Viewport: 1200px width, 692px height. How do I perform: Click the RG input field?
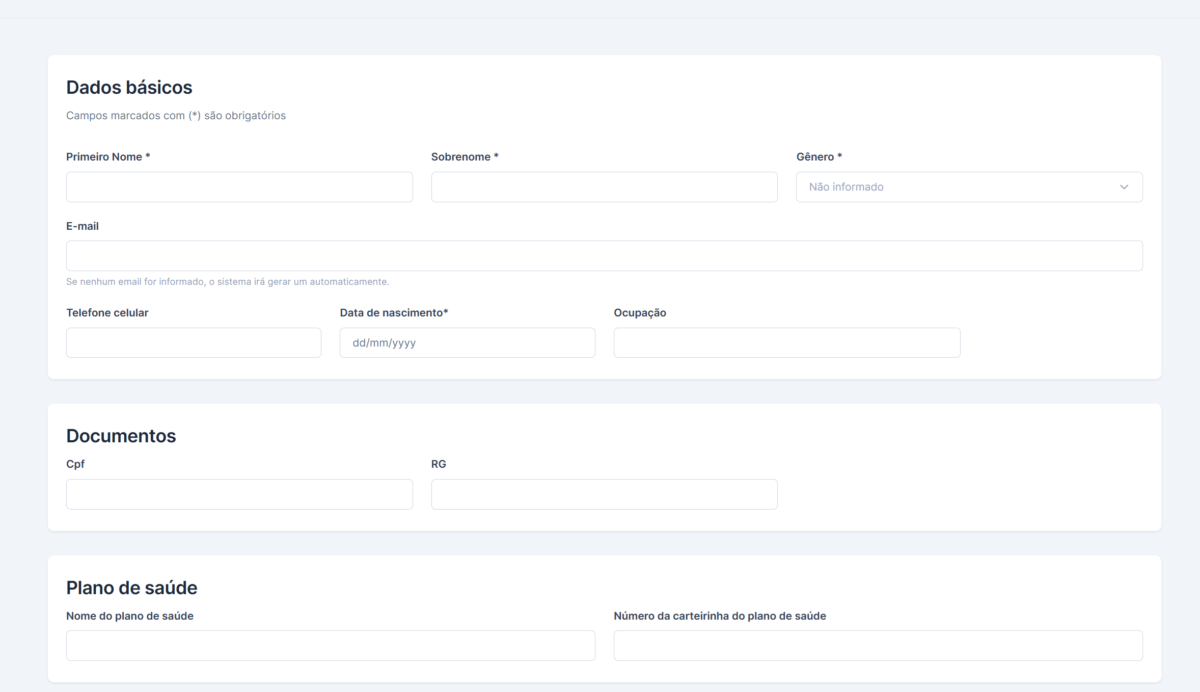pyautogui.click(x=604, y=494)
